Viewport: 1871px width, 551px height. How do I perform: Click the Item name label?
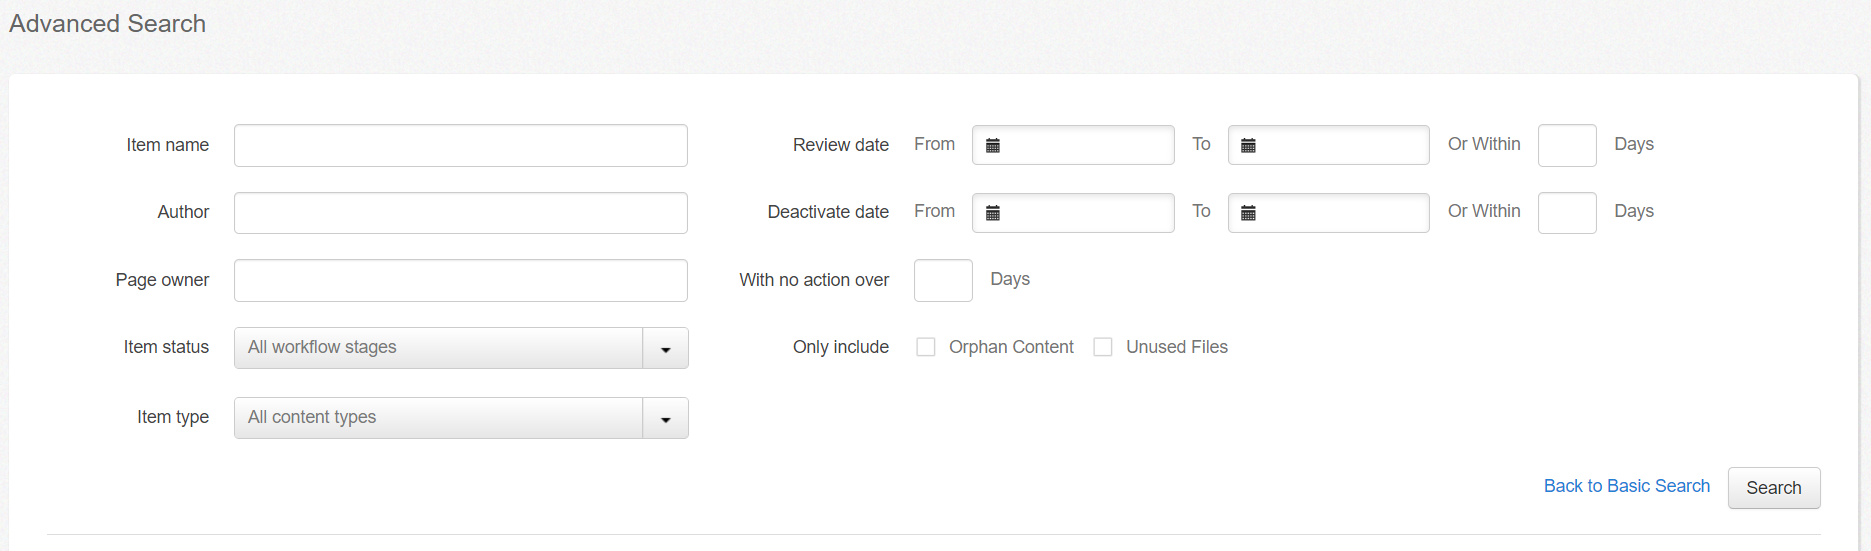167,145
